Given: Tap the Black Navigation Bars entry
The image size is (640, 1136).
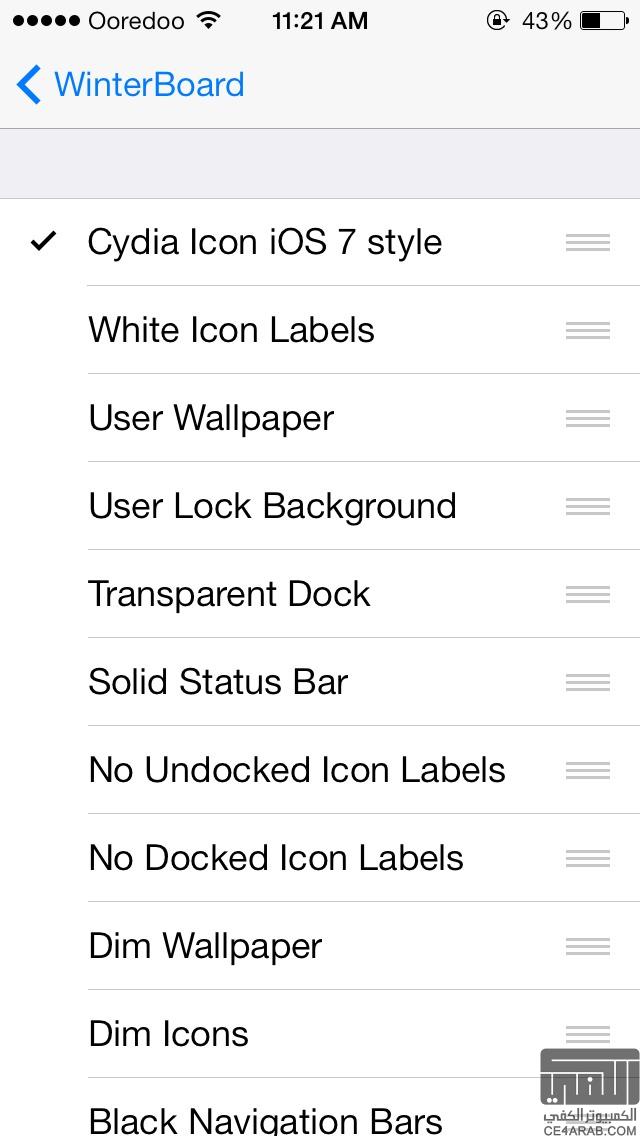Looking at the screenshot, I should 265,1118.
